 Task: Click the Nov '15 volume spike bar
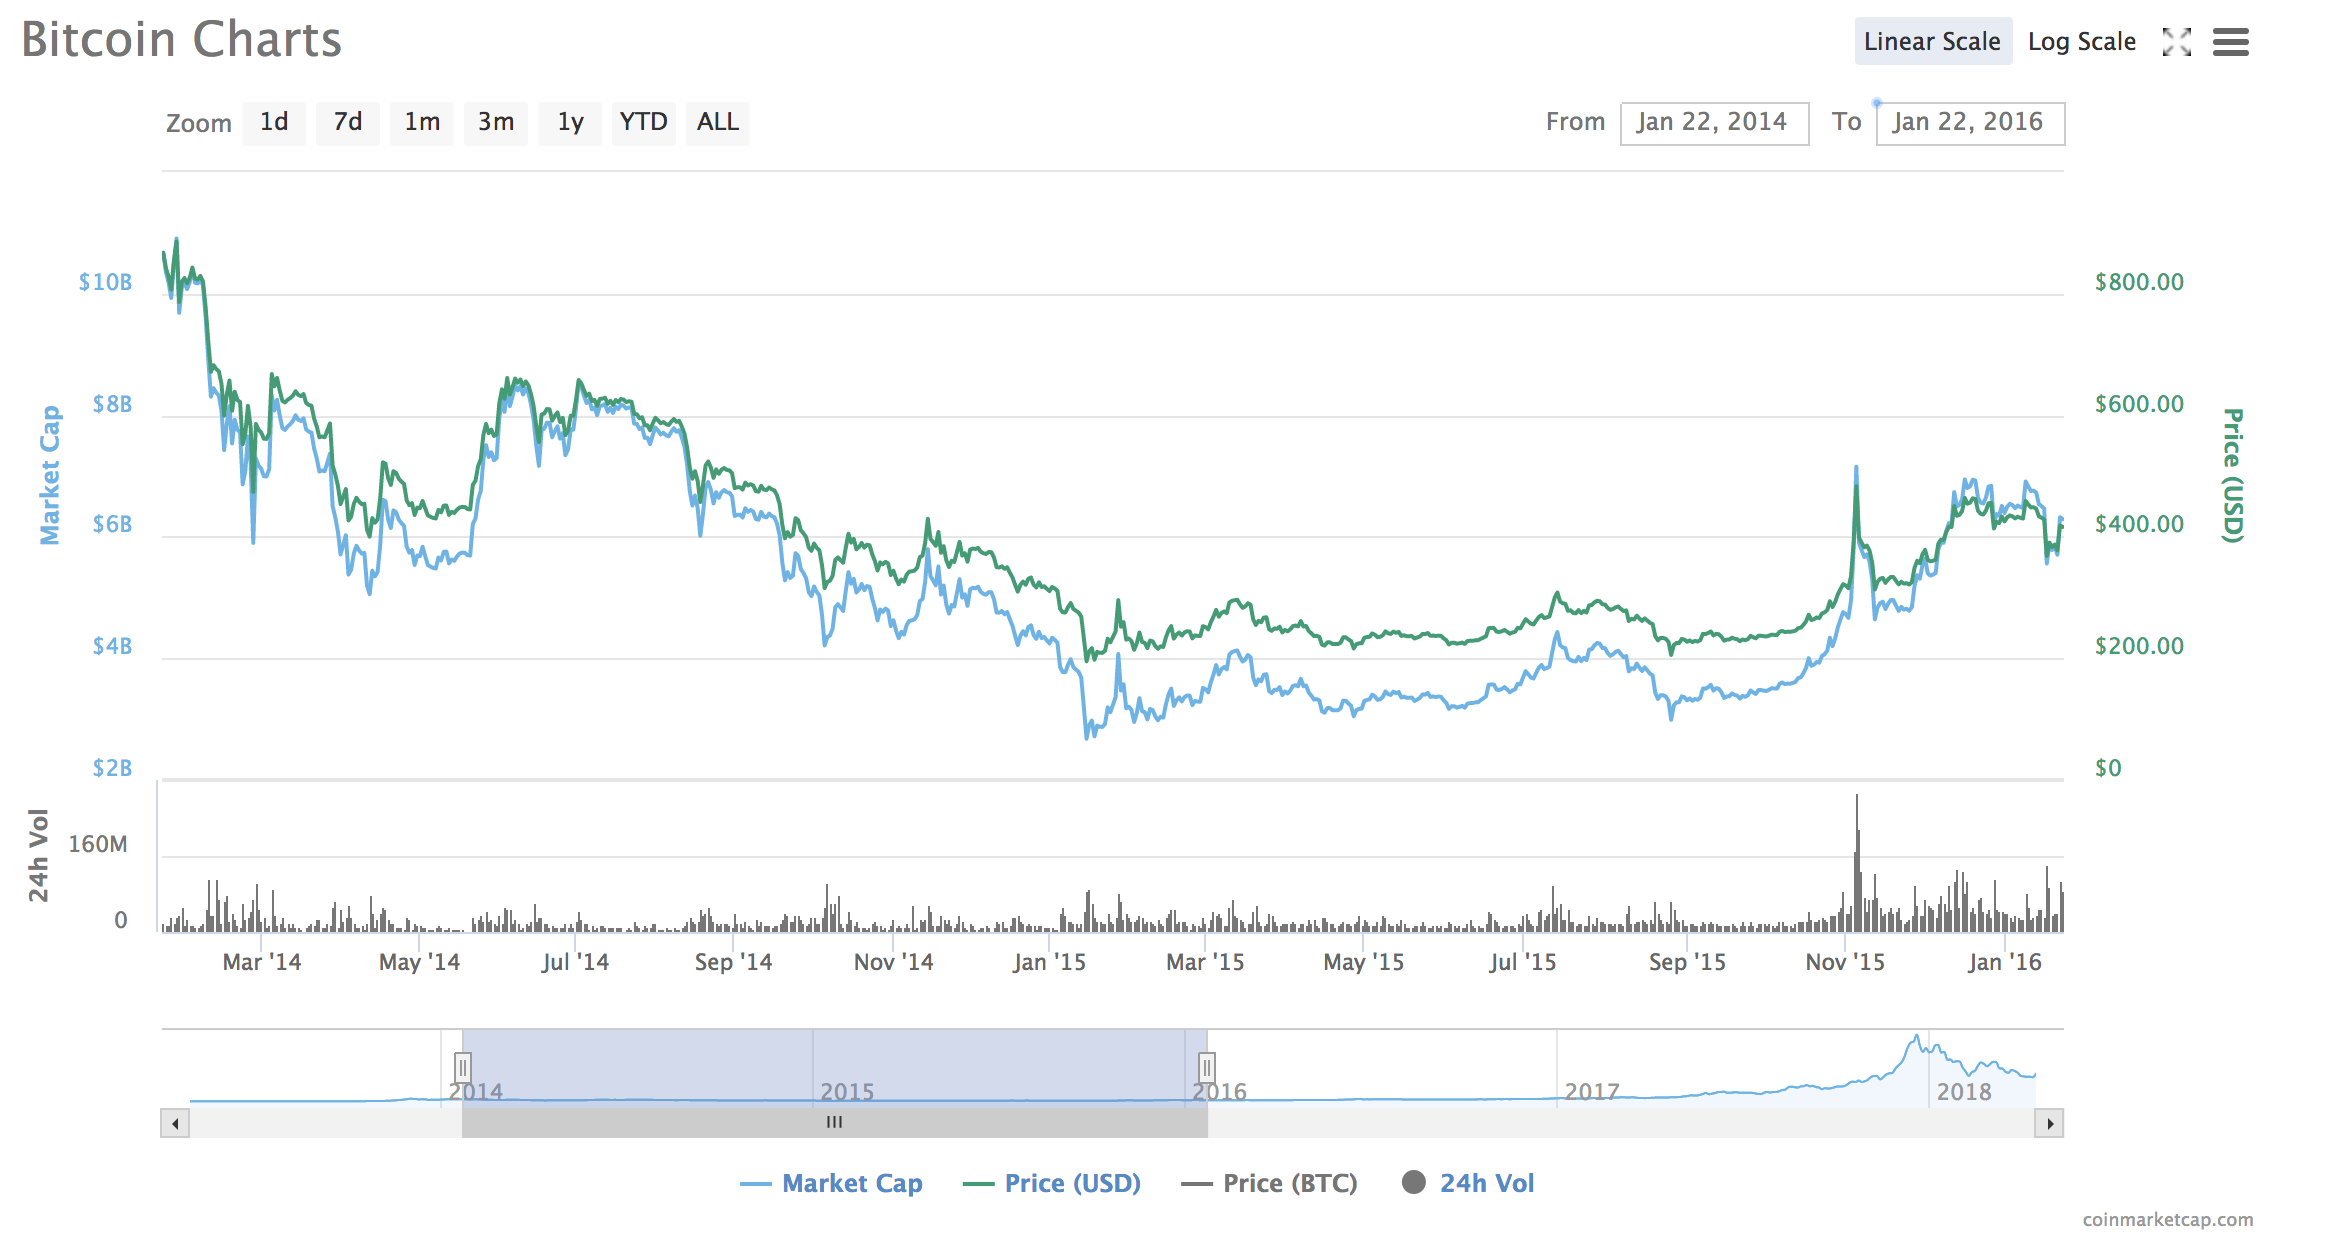point(1857,865)
